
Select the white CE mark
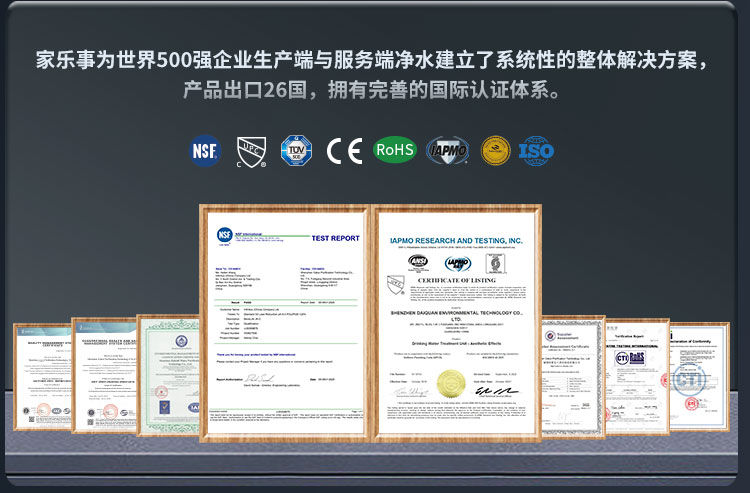click(344, 151)
